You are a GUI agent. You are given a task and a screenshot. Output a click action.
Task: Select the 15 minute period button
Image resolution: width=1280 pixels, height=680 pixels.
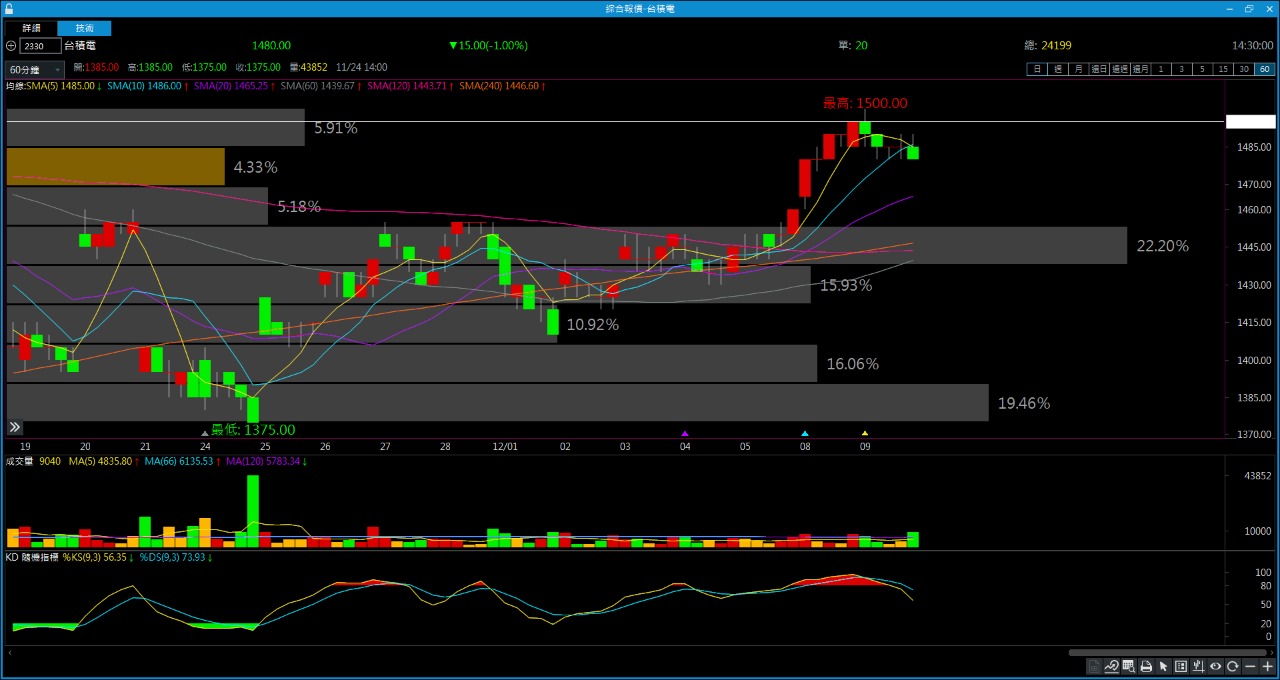point(1223,69)
